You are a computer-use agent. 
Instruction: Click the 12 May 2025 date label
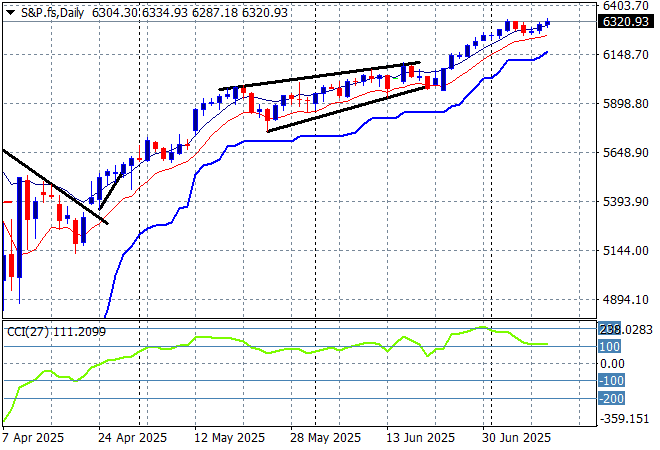(x=229, y=438)
